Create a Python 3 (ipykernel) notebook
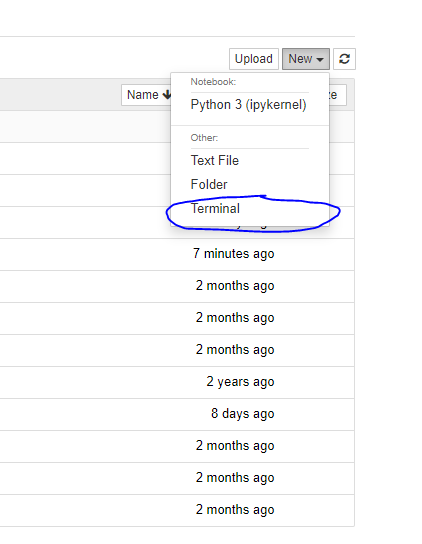The width and height of the screenshot is (422, 544). coord(250,105)
